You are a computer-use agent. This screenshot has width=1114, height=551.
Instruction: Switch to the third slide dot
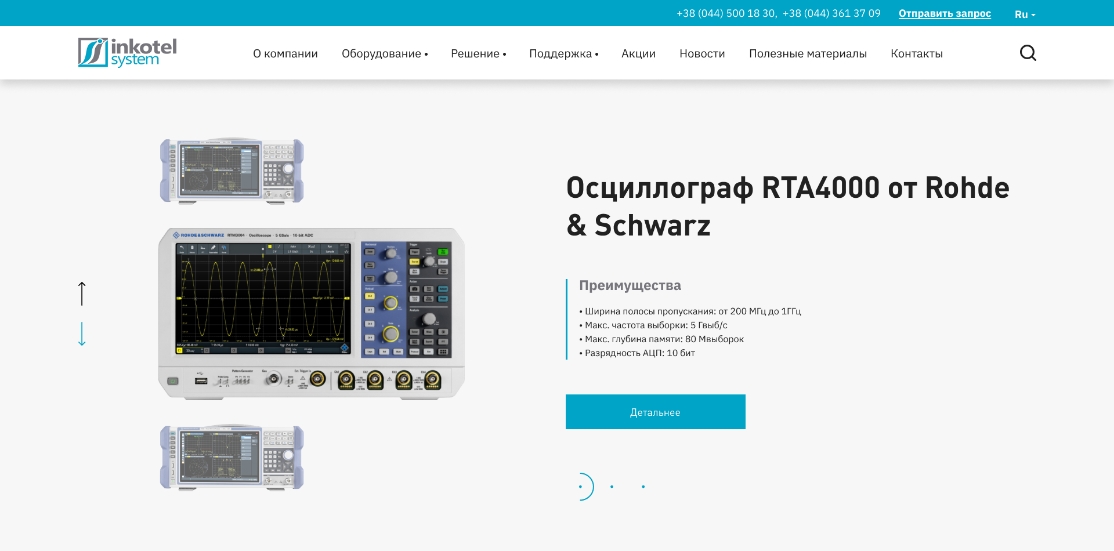click(643, 487)
